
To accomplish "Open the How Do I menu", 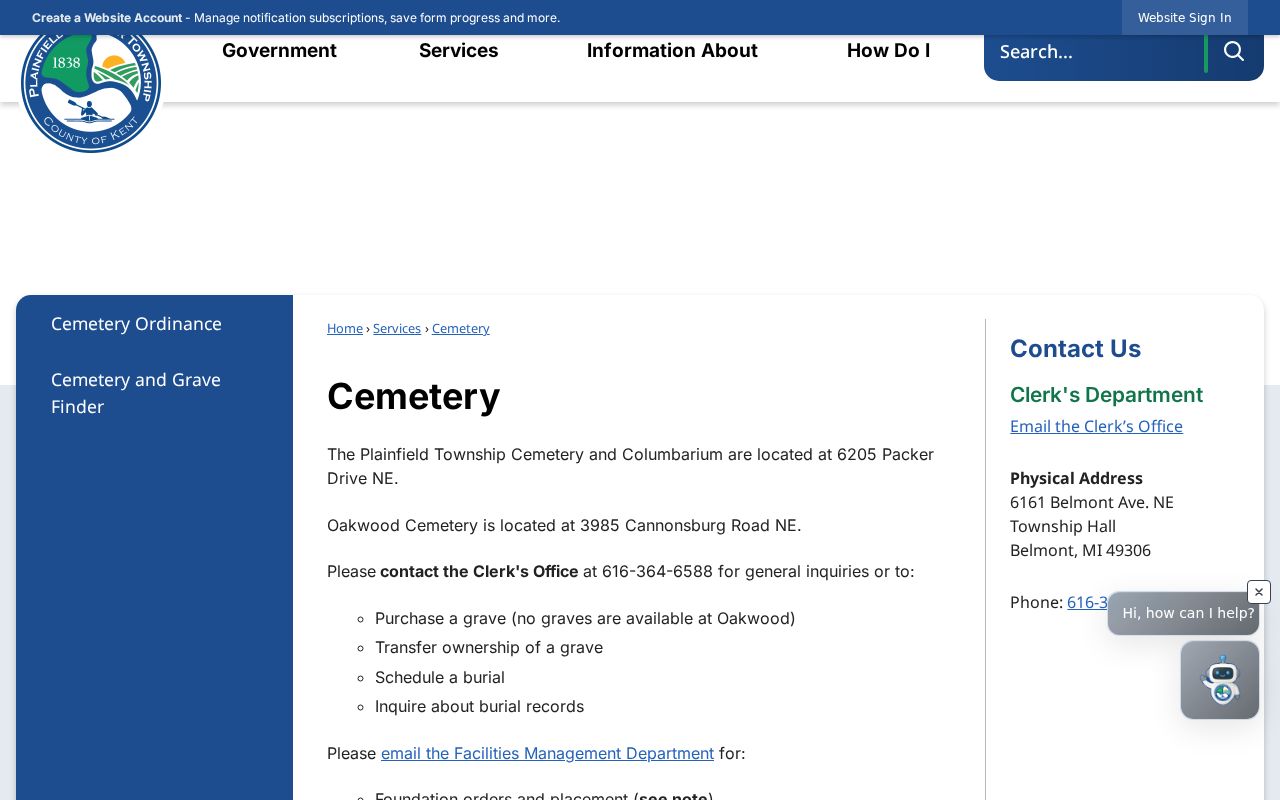I will tap(888, 51).
